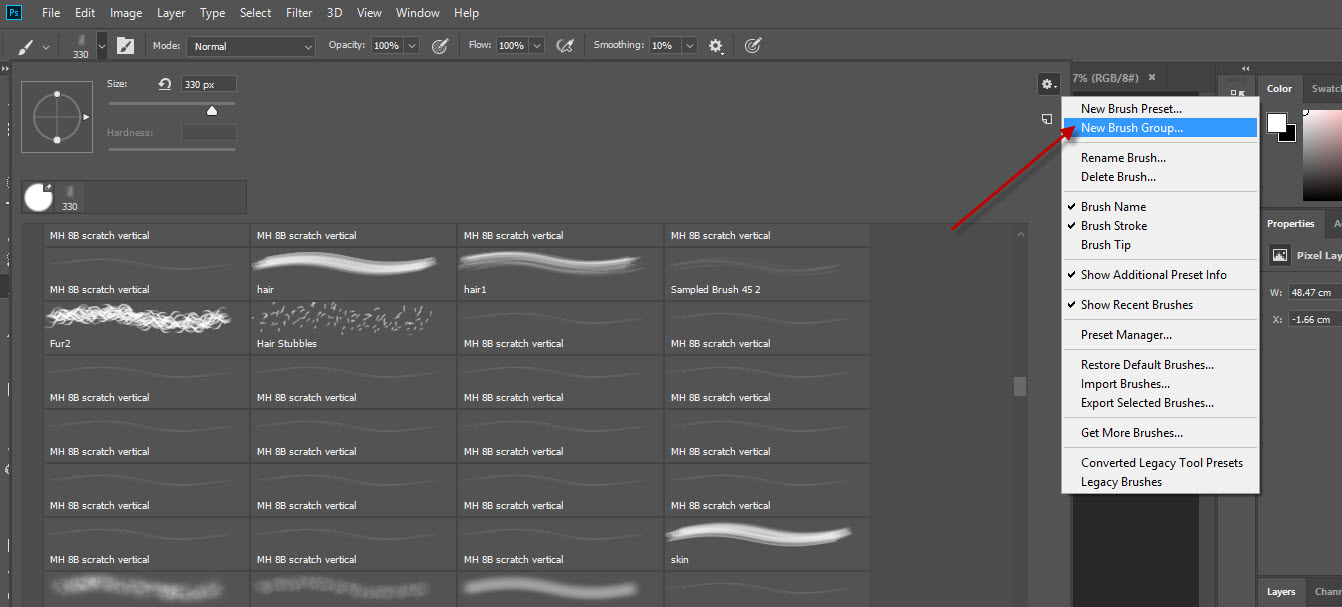
Task: Open the View menu
Action: pos(369,13)
